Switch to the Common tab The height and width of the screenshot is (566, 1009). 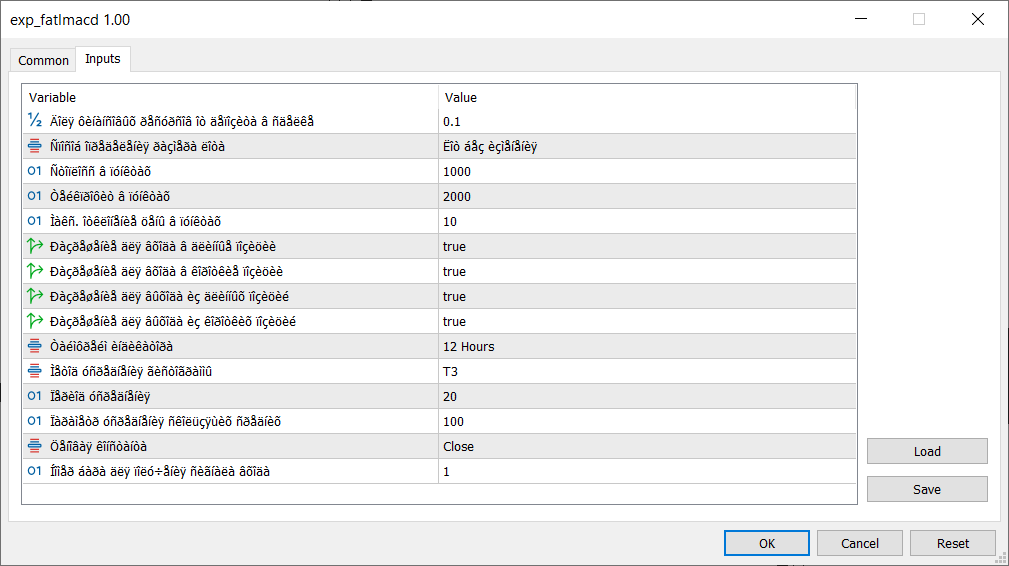click(x=44, y=60)
